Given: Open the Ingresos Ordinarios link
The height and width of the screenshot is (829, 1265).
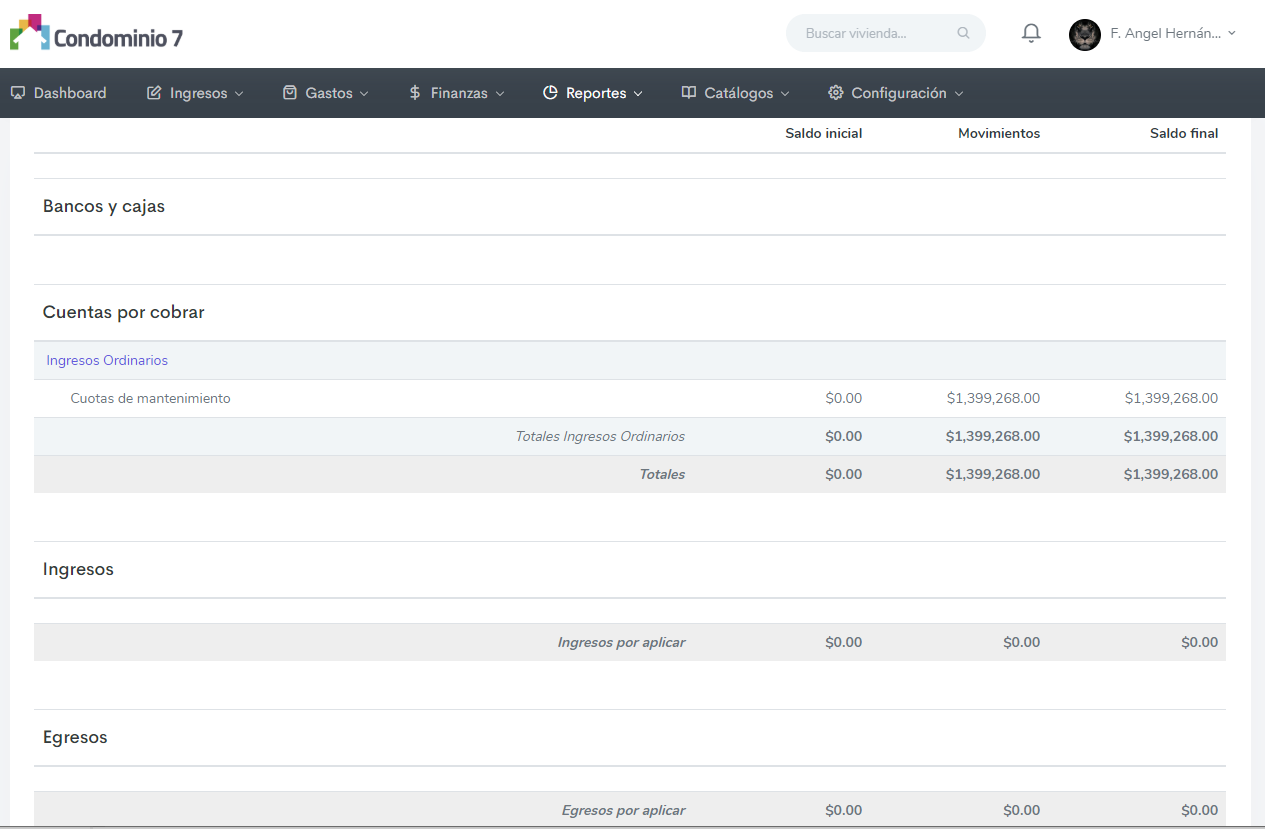Looking at the screenshot, I should tap(107, 360).
